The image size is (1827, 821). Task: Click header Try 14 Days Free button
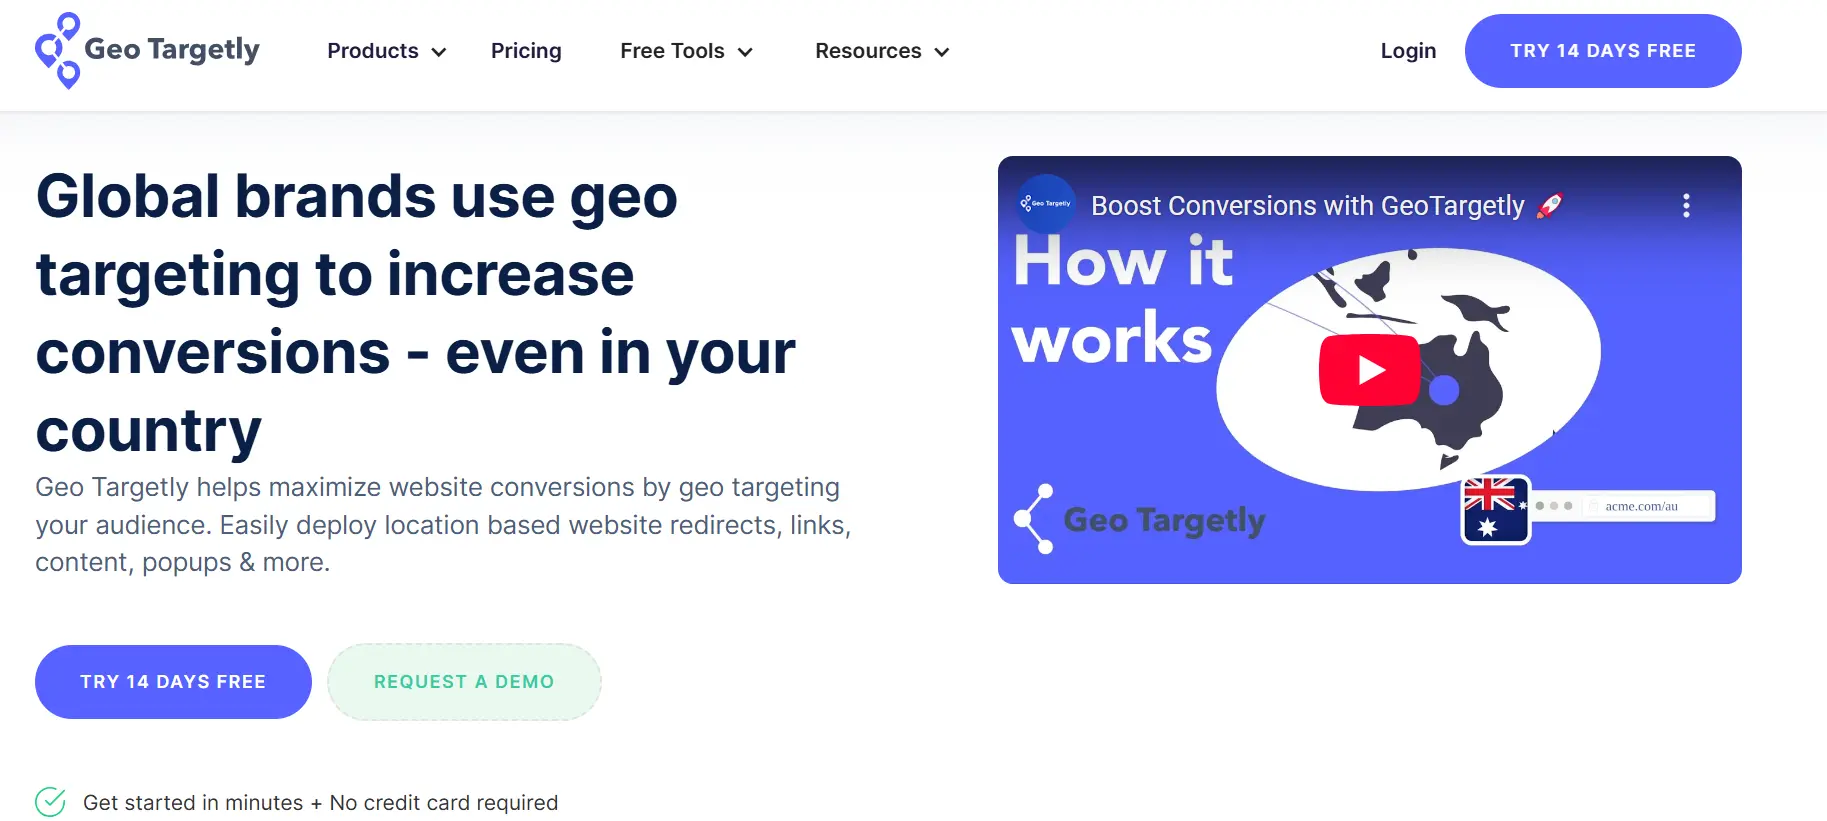tap(1603, 51)
